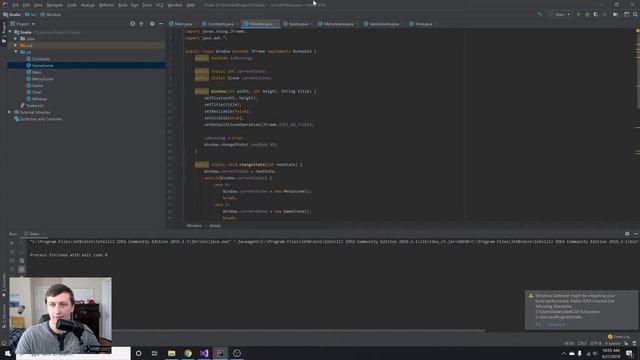Expand the .idea folder
This screenshot has height=360, width=640.
click(16, 39)
